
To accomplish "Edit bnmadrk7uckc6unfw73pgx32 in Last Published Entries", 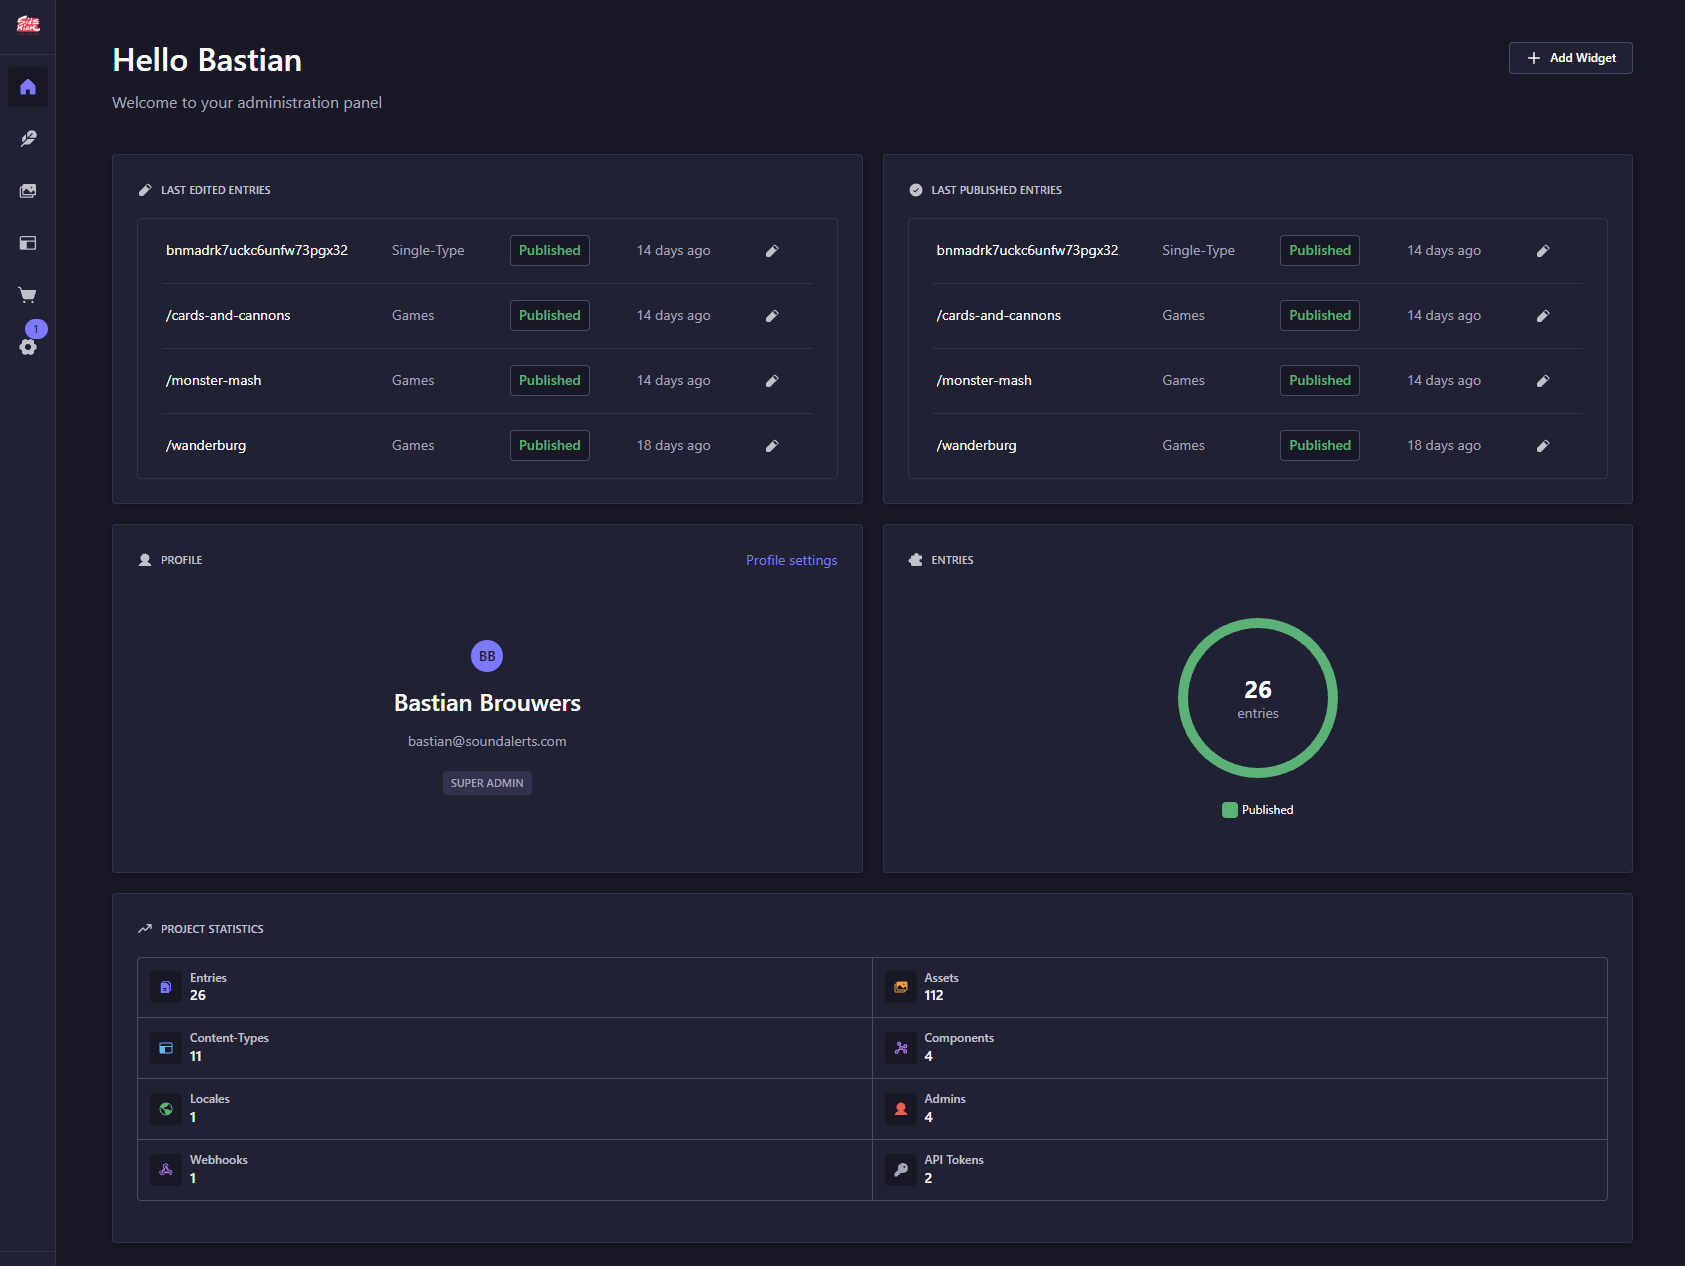I will pos(1543,251).
